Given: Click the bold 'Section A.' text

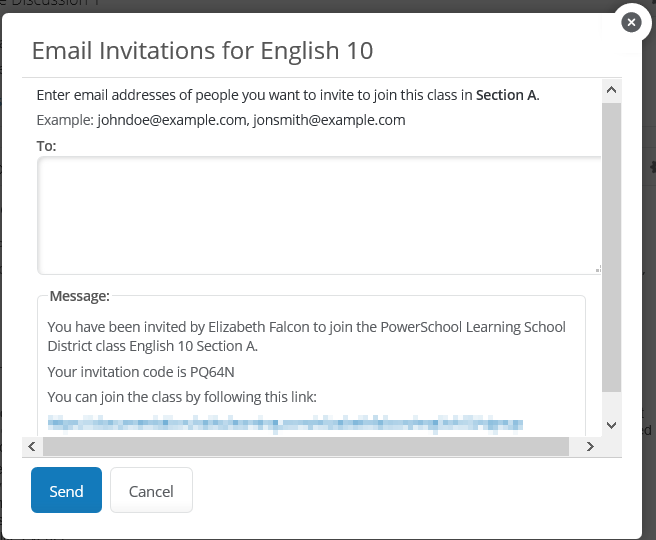Looking at the screenshot, I should point(507,95).
